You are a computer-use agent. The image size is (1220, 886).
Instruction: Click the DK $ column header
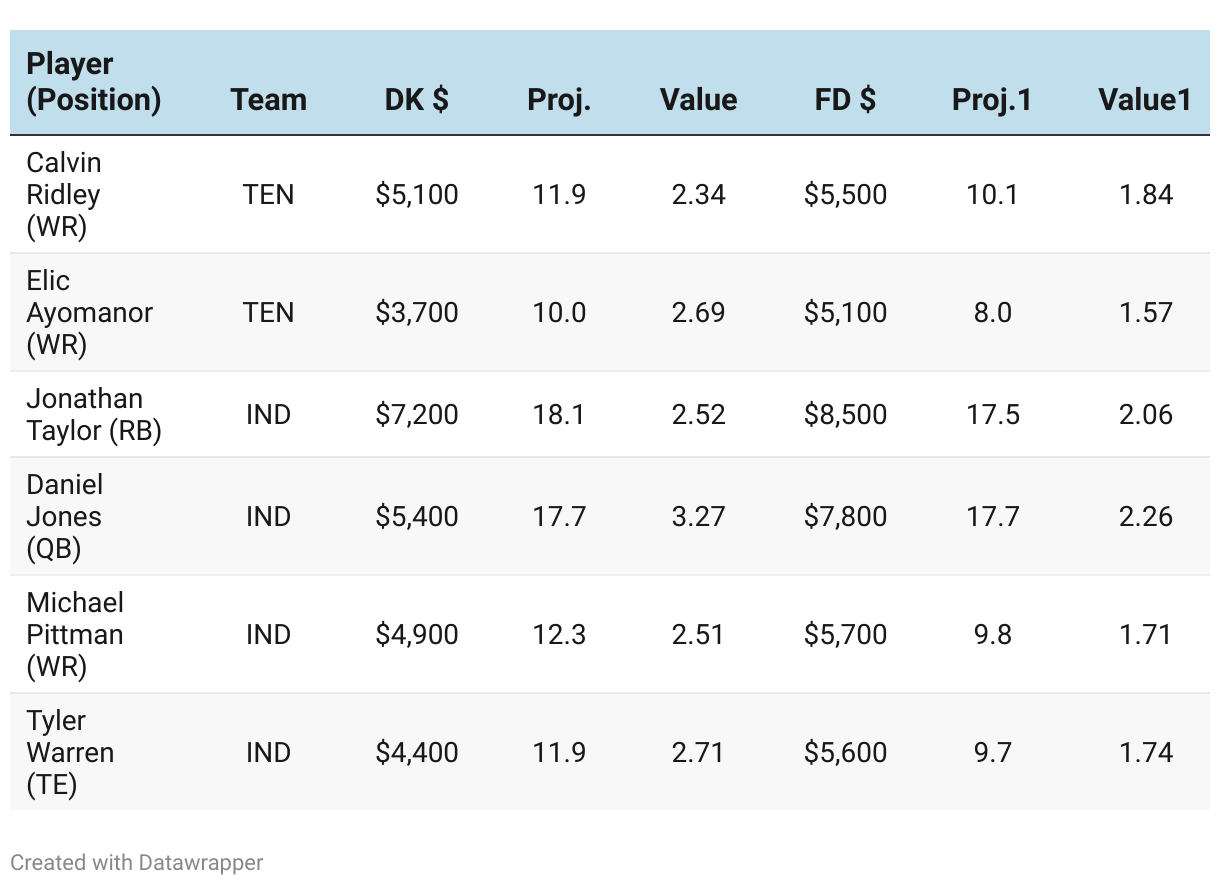coord(416,100)
